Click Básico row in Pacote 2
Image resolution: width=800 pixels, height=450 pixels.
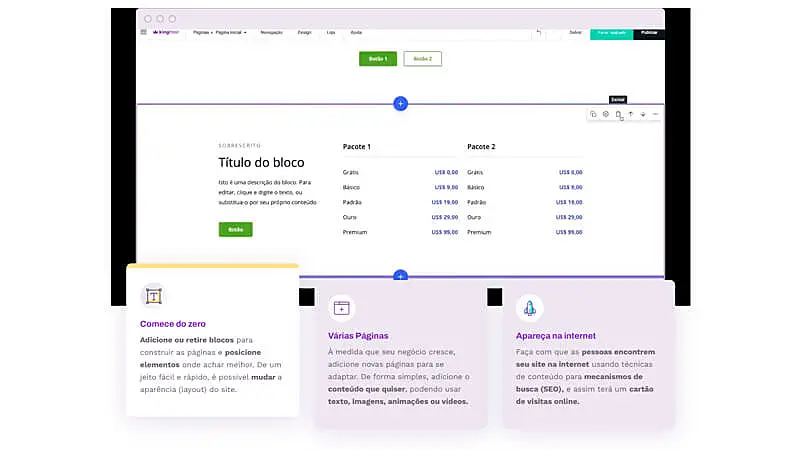[x=525, y=187]
